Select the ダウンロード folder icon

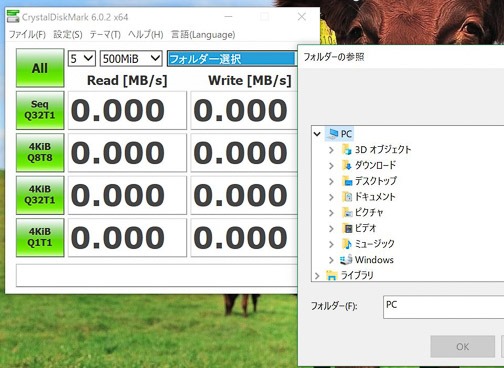click(347, 165)
